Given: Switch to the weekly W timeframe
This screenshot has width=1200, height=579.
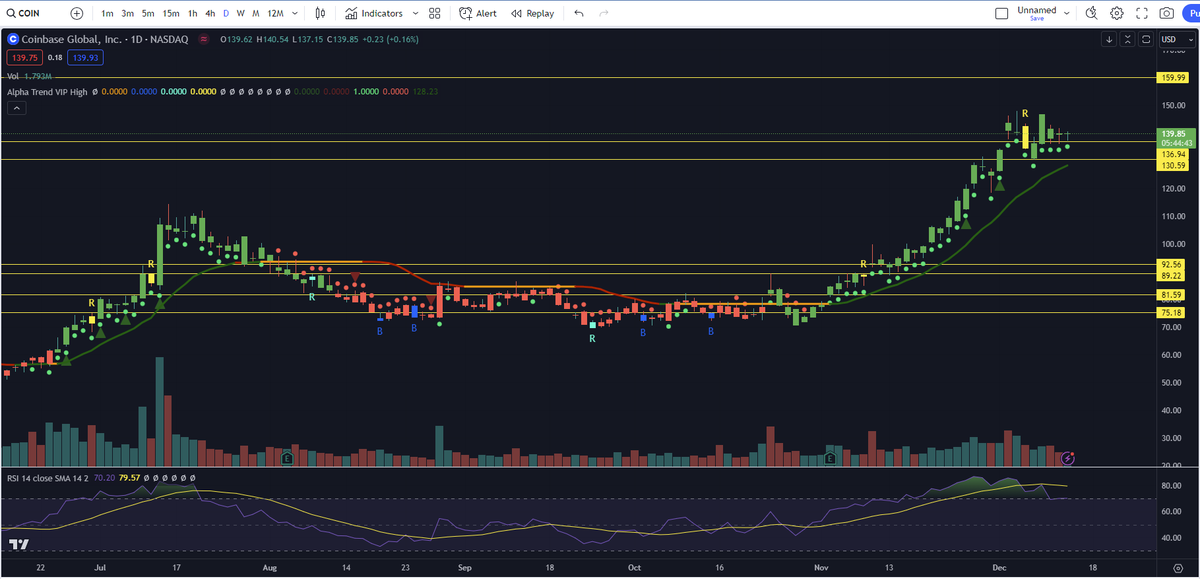Looking at the screenshot, I should (241, 14).
